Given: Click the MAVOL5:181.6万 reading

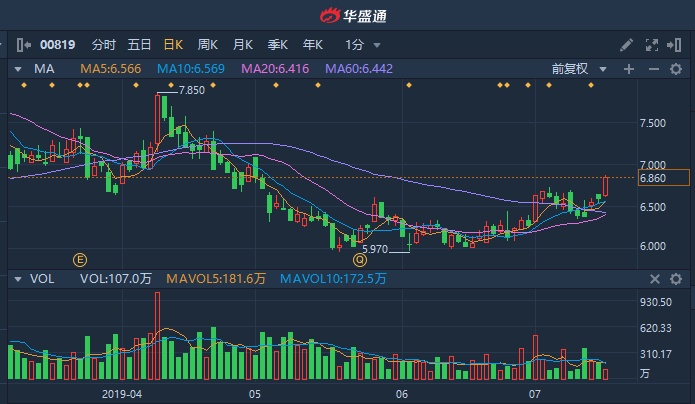Looking at the screenshot, I should tap(216, 279).
